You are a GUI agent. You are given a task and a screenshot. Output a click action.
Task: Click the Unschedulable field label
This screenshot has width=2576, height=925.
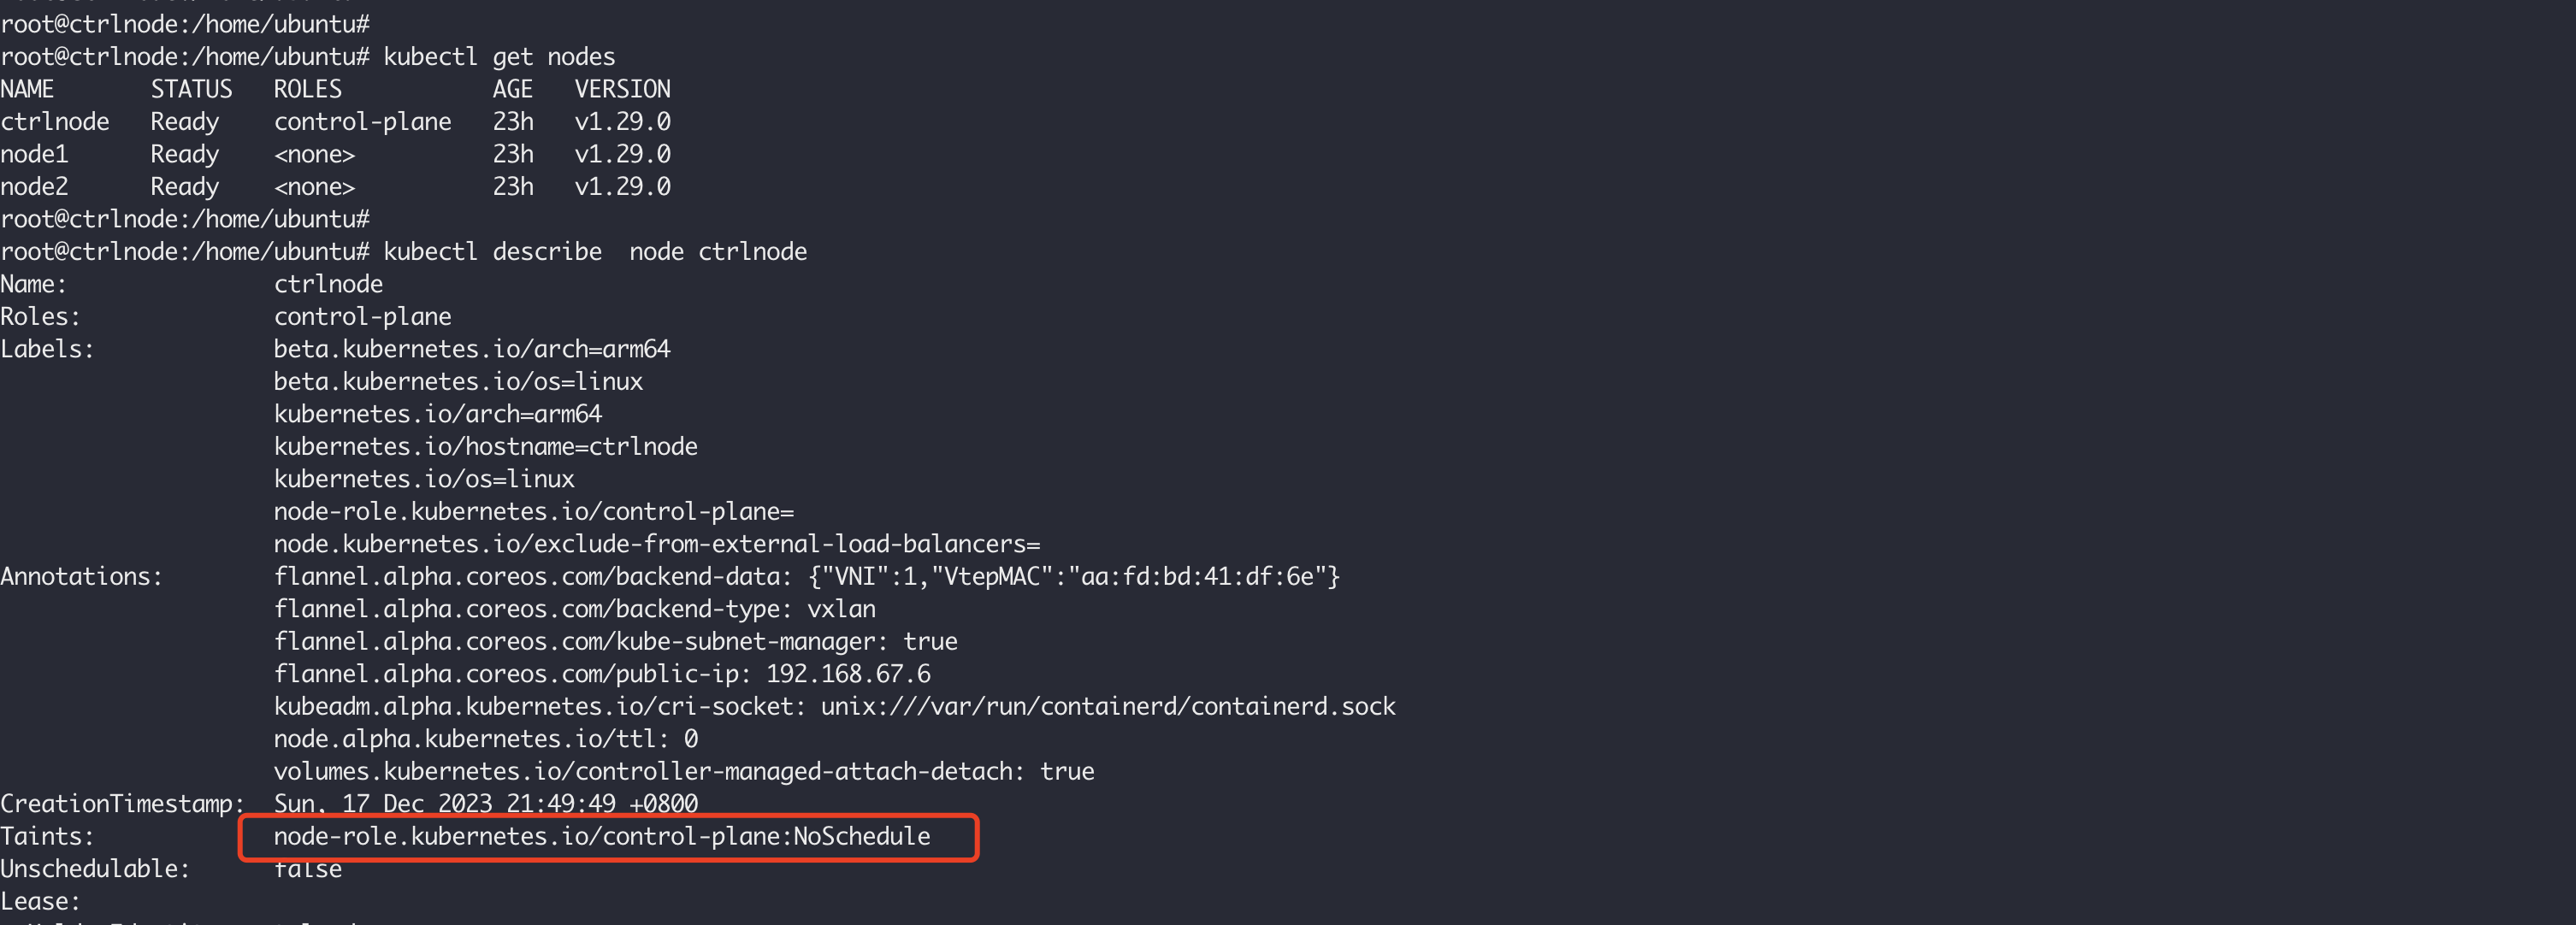click(x=94, y=869)
